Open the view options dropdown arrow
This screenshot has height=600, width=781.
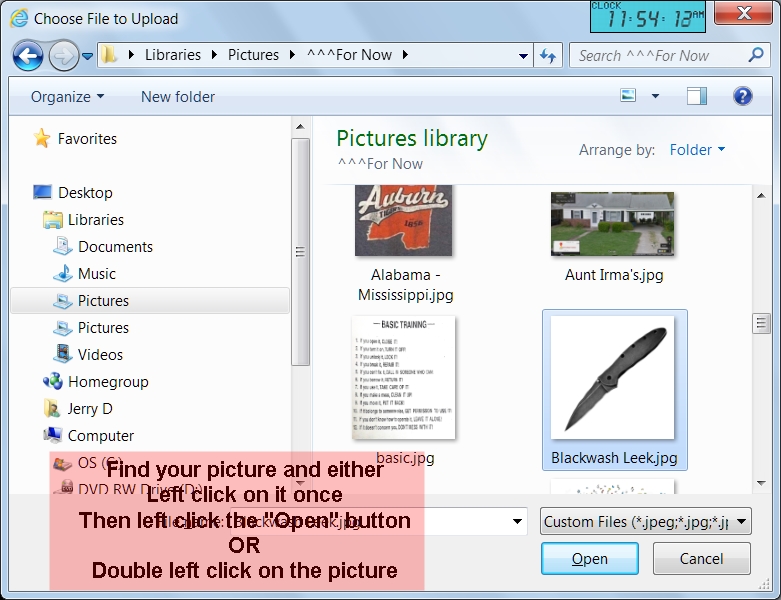point(655,96)
